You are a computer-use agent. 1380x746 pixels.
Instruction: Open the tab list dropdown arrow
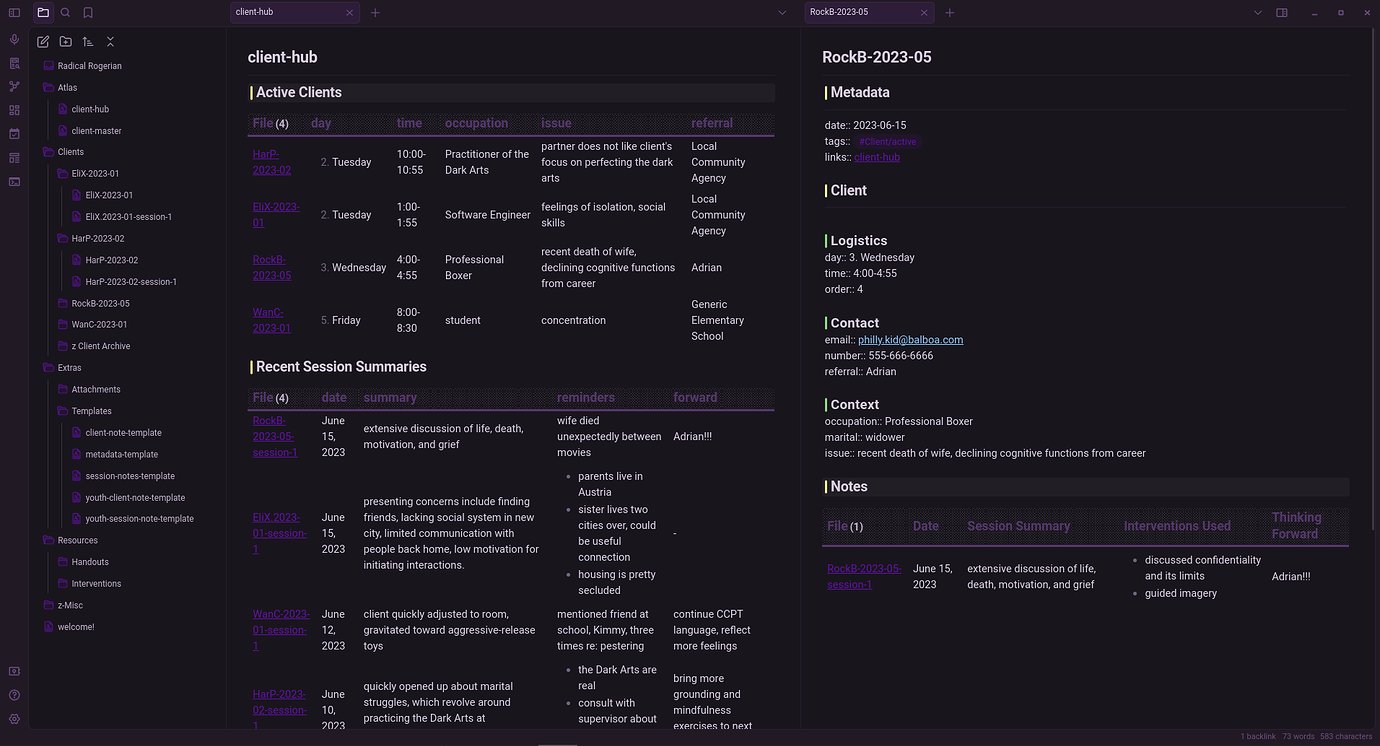pos(782,12)
